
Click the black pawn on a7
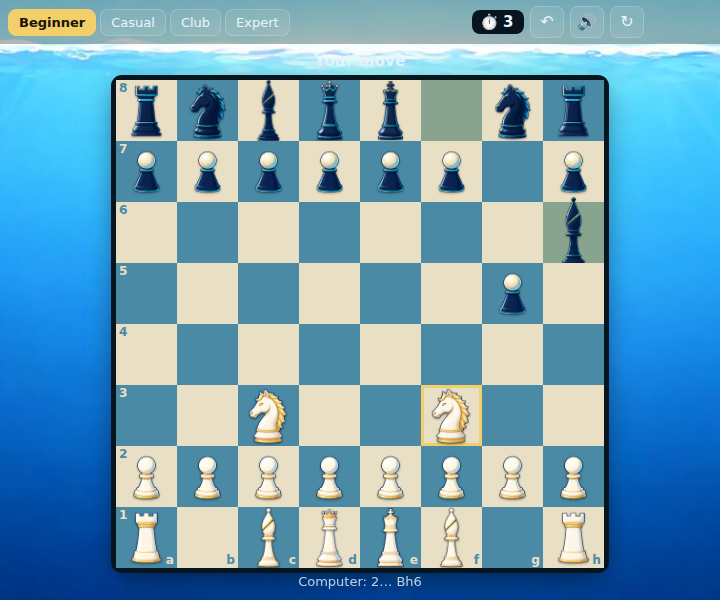(146, 171)
